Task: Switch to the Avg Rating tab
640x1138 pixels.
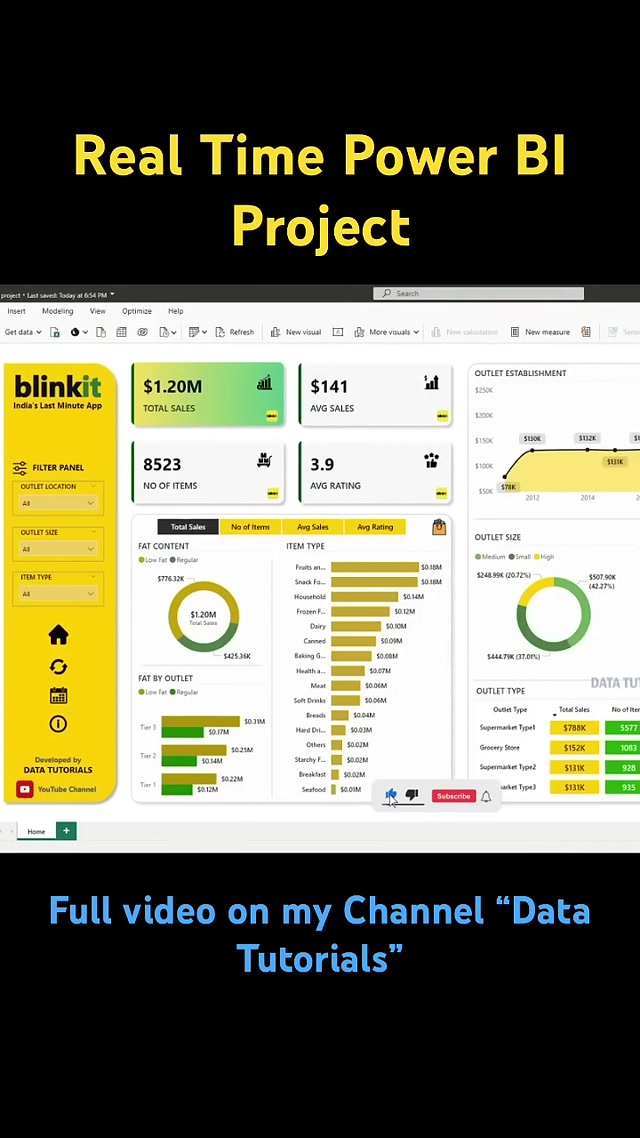Action: point(375,527)
